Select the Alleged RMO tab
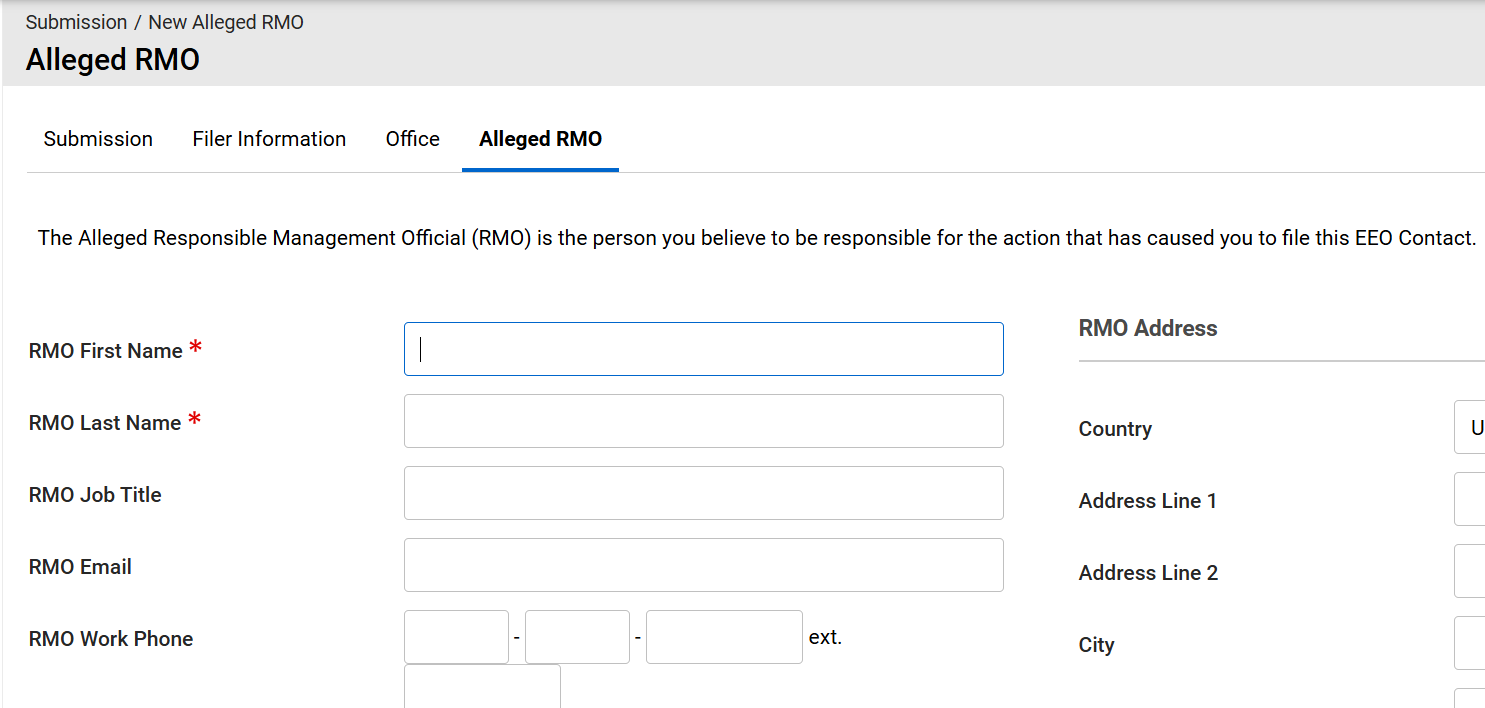Screen dimensions: 1485x708 [540, 139]
